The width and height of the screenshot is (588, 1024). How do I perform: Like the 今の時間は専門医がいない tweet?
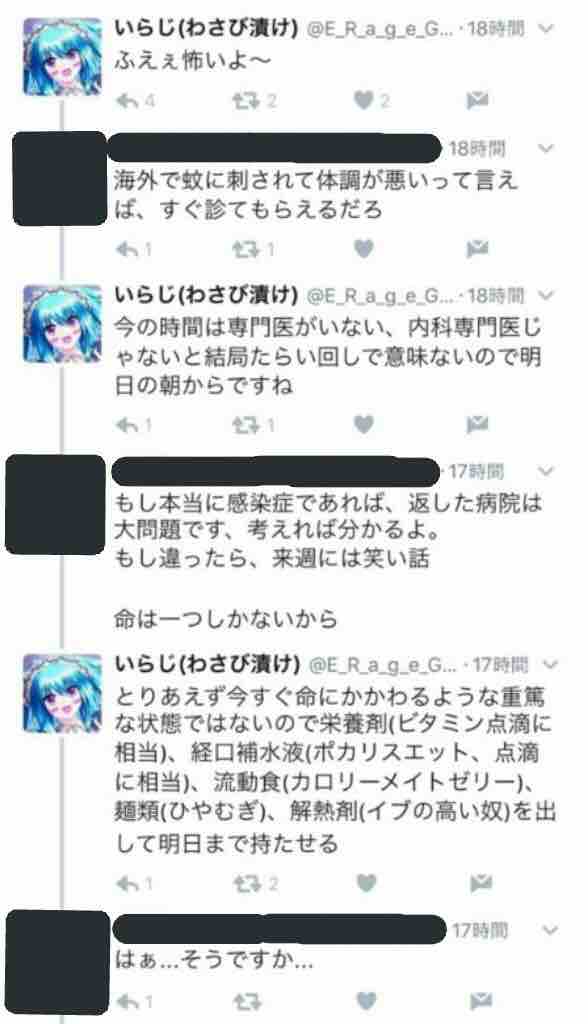click(363, 425)
